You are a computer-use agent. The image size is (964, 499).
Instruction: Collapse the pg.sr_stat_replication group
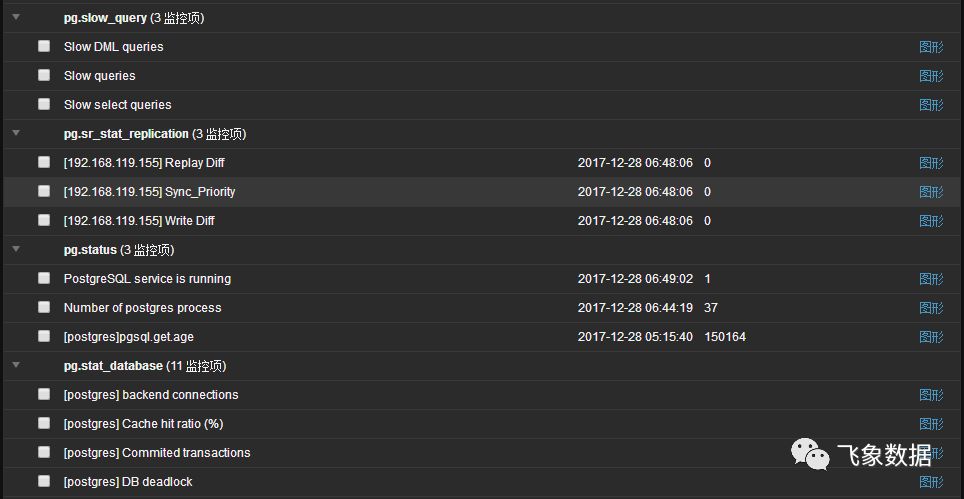[14, 133]
